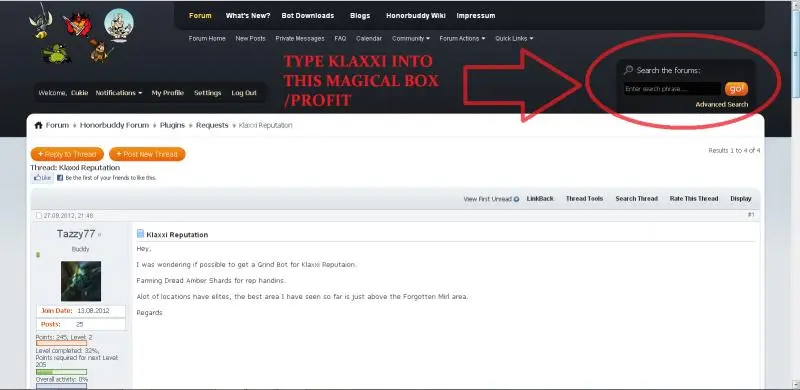
Task: Click the Post New Thread button
Action: click(147, 154)
